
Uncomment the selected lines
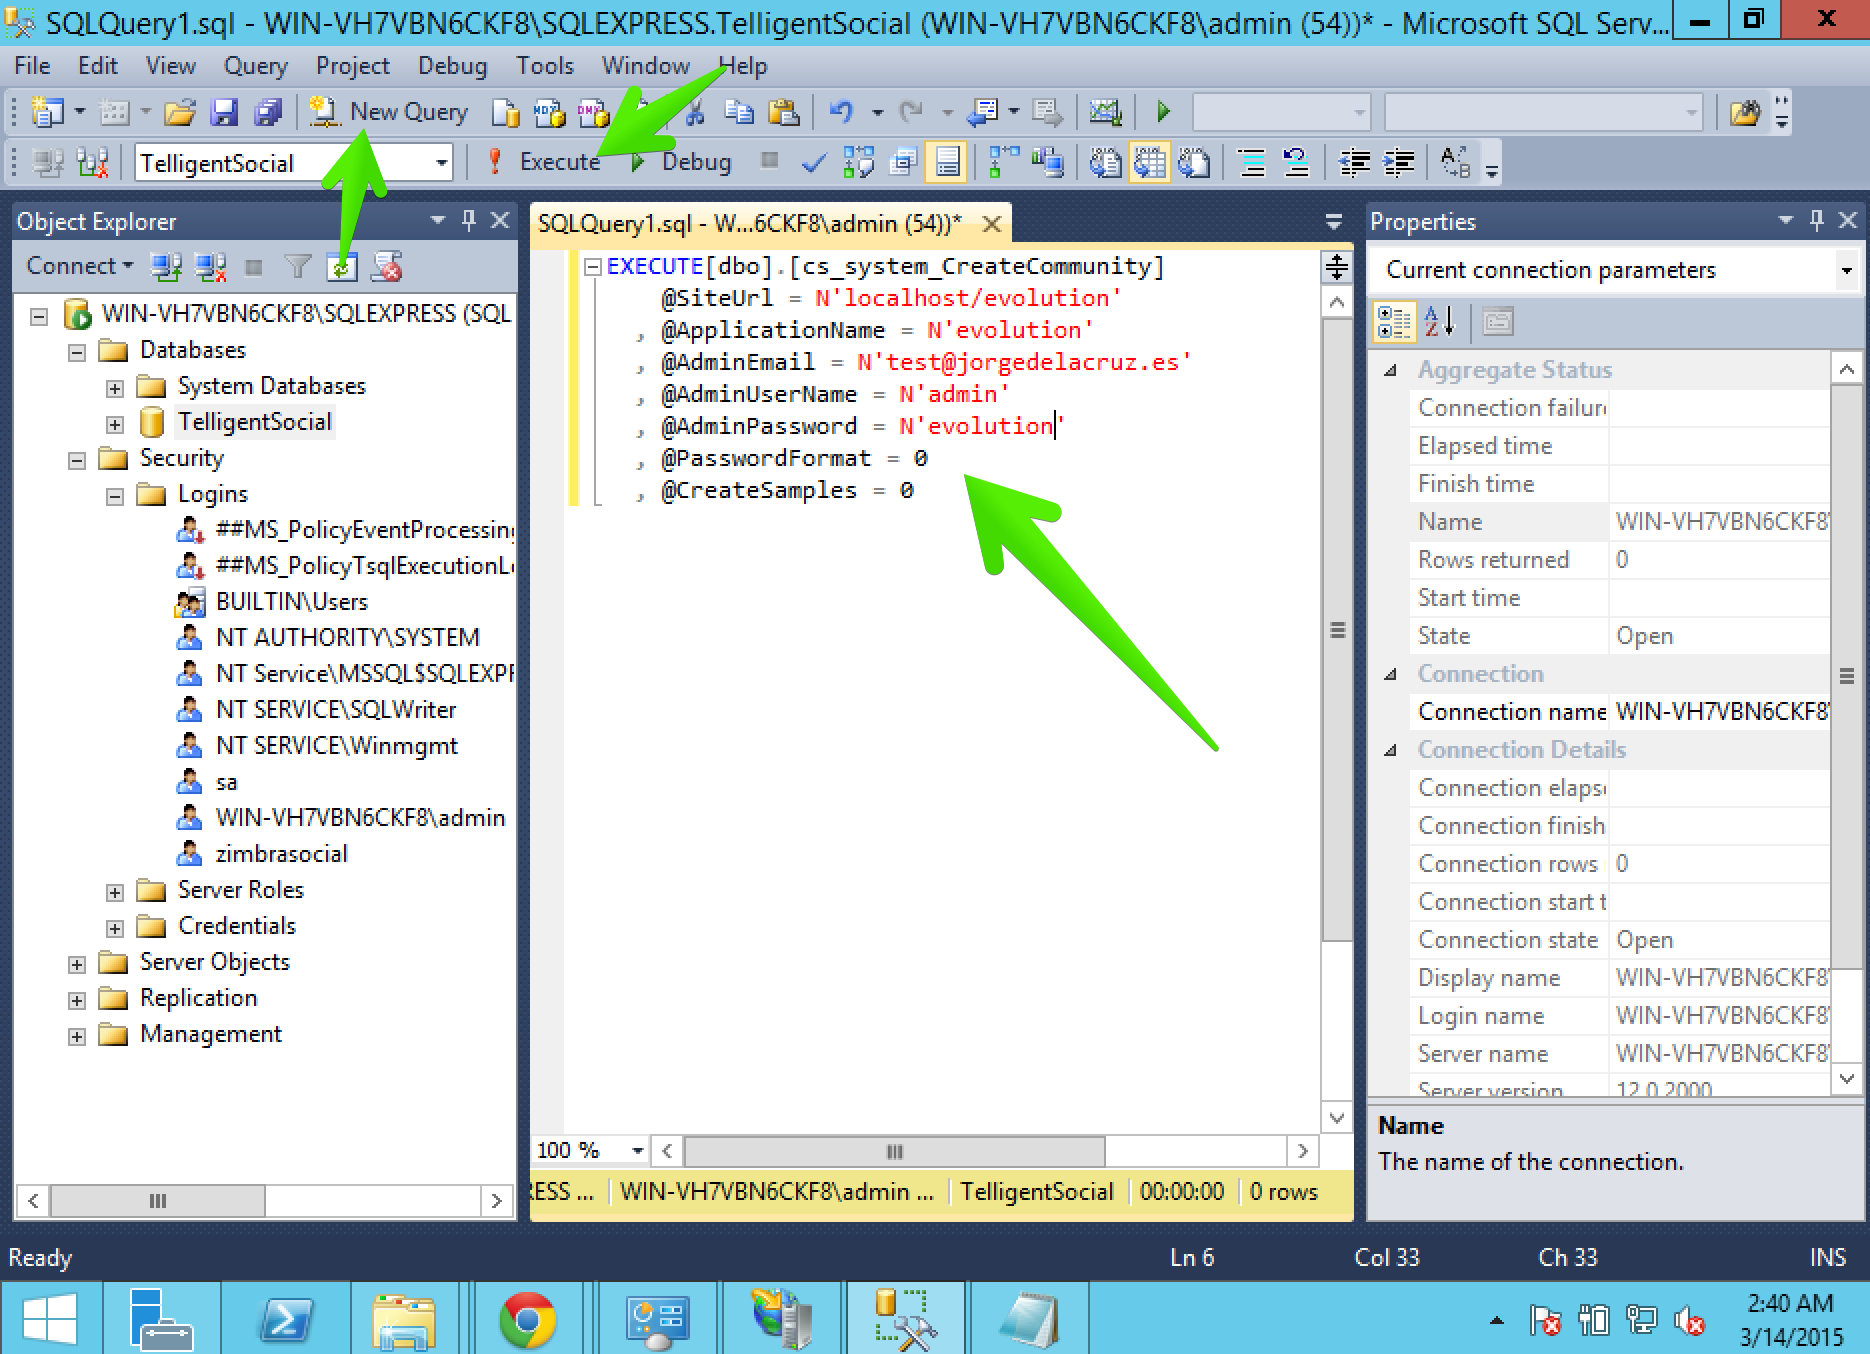1295,162
